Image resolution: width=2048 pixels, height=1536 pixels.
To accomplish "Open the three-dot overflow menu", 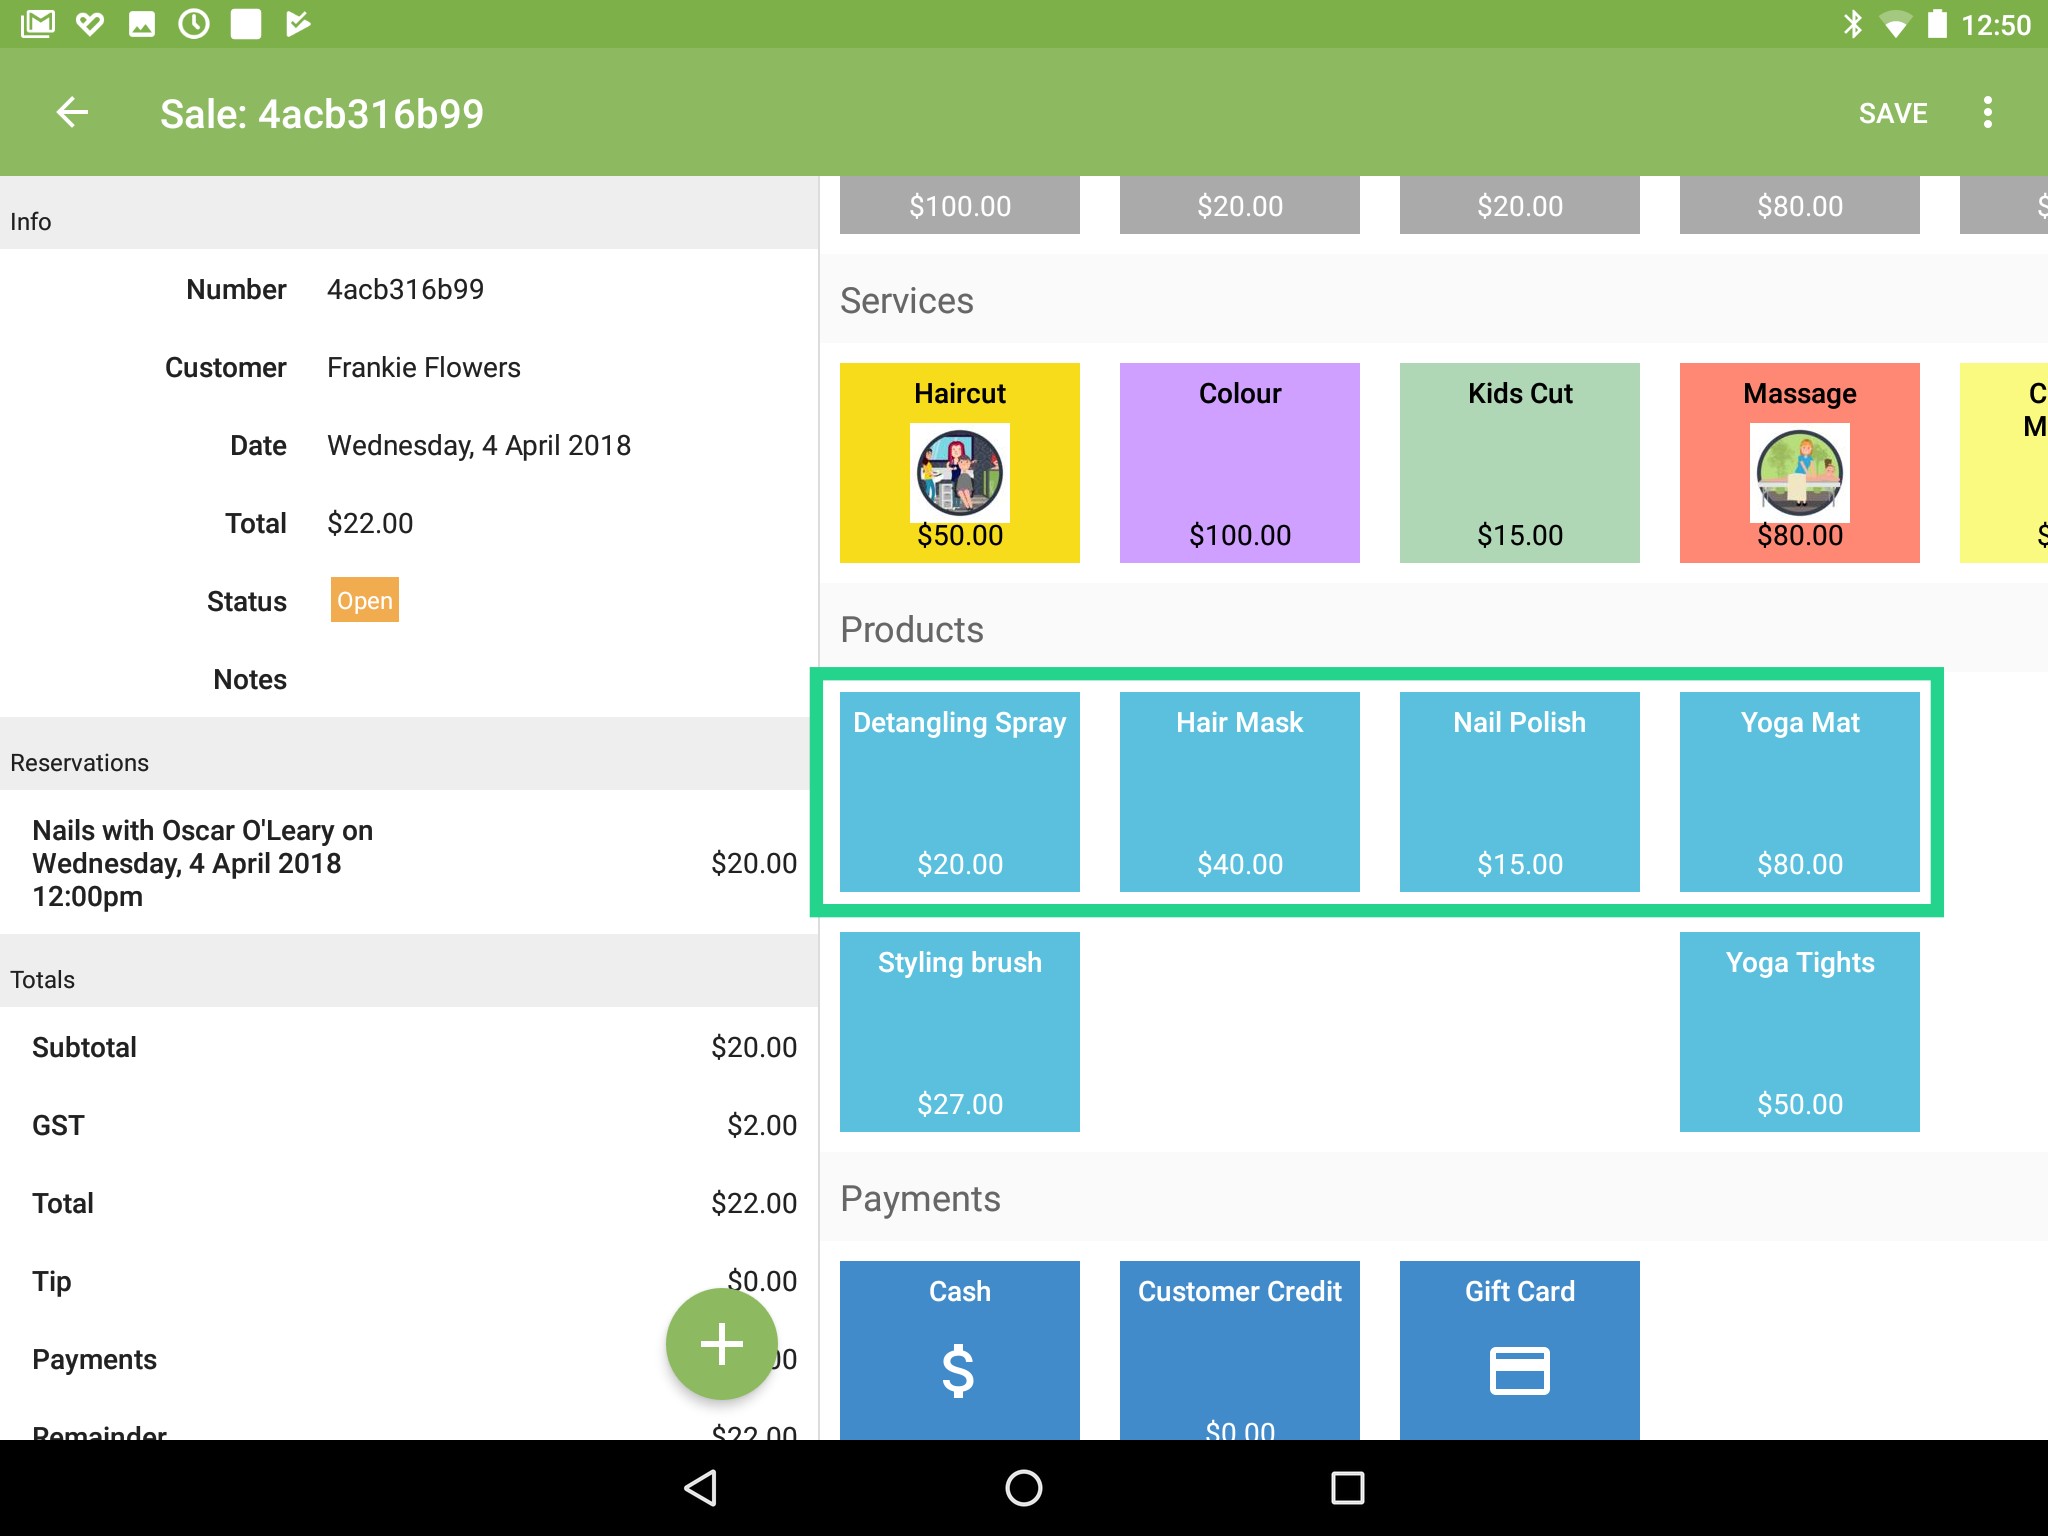I will click(1987, 112).
